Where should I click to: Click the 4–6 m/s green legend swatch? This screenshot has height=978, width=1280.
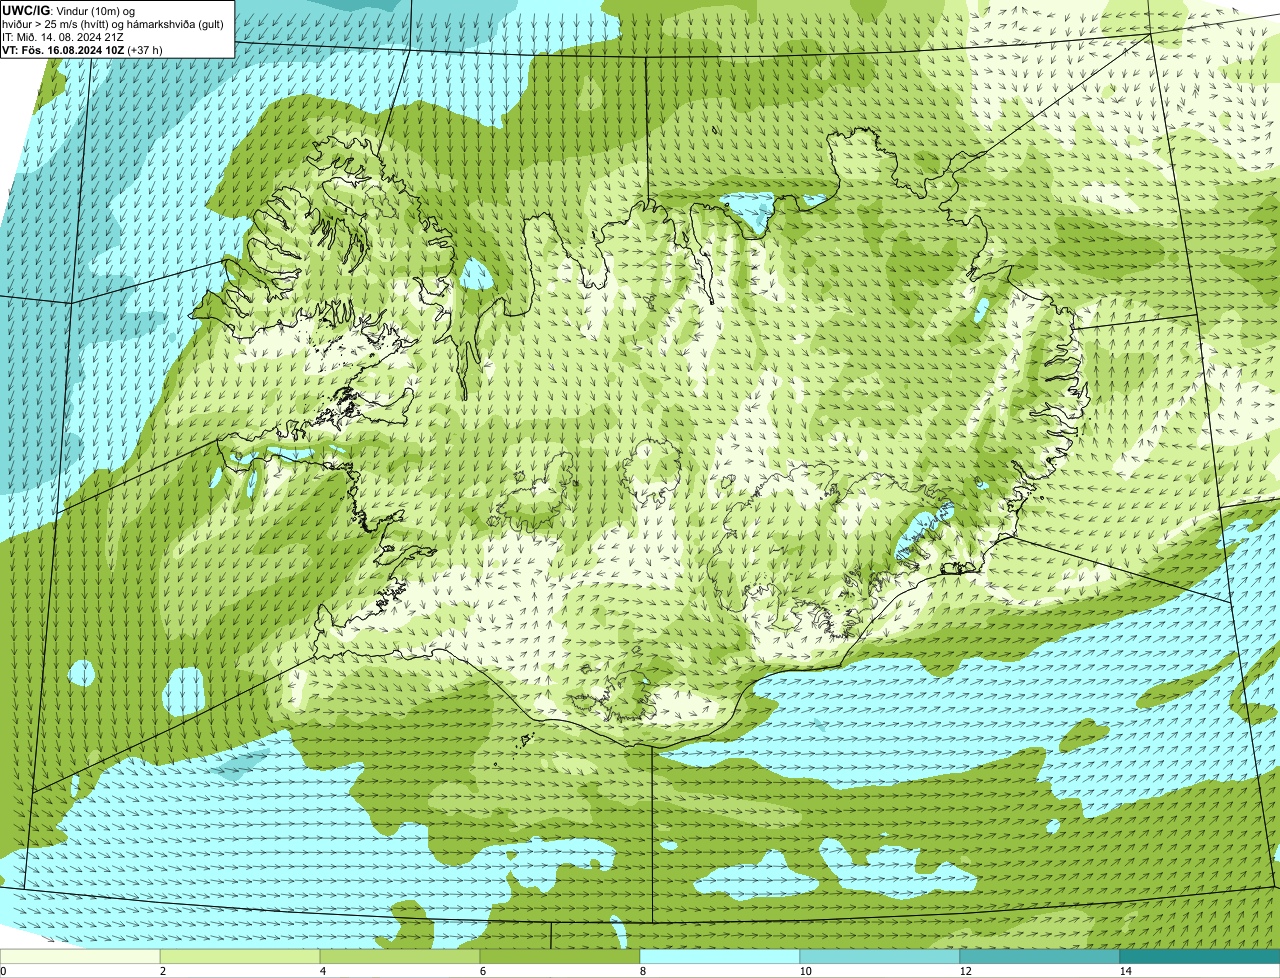tap(400, 956)
